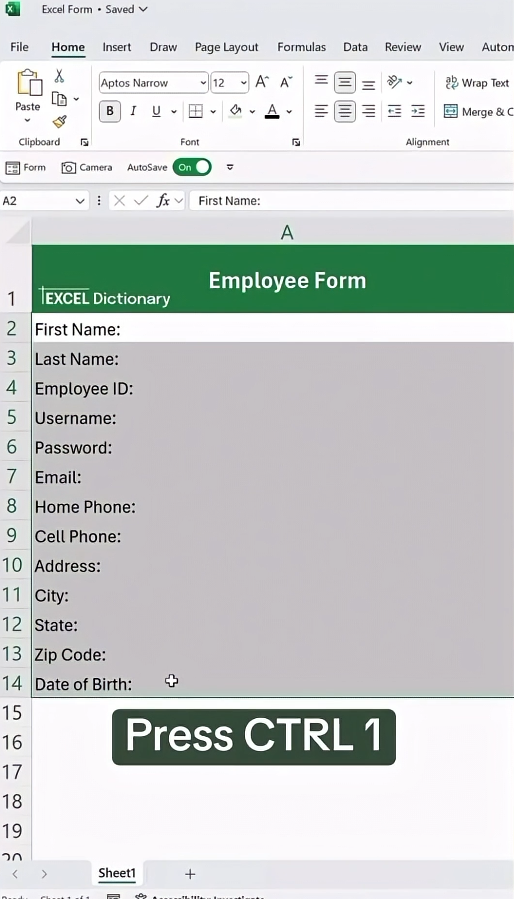514x899 pixels.
Task: Apply the Font Color letter A
Action: 272,111
